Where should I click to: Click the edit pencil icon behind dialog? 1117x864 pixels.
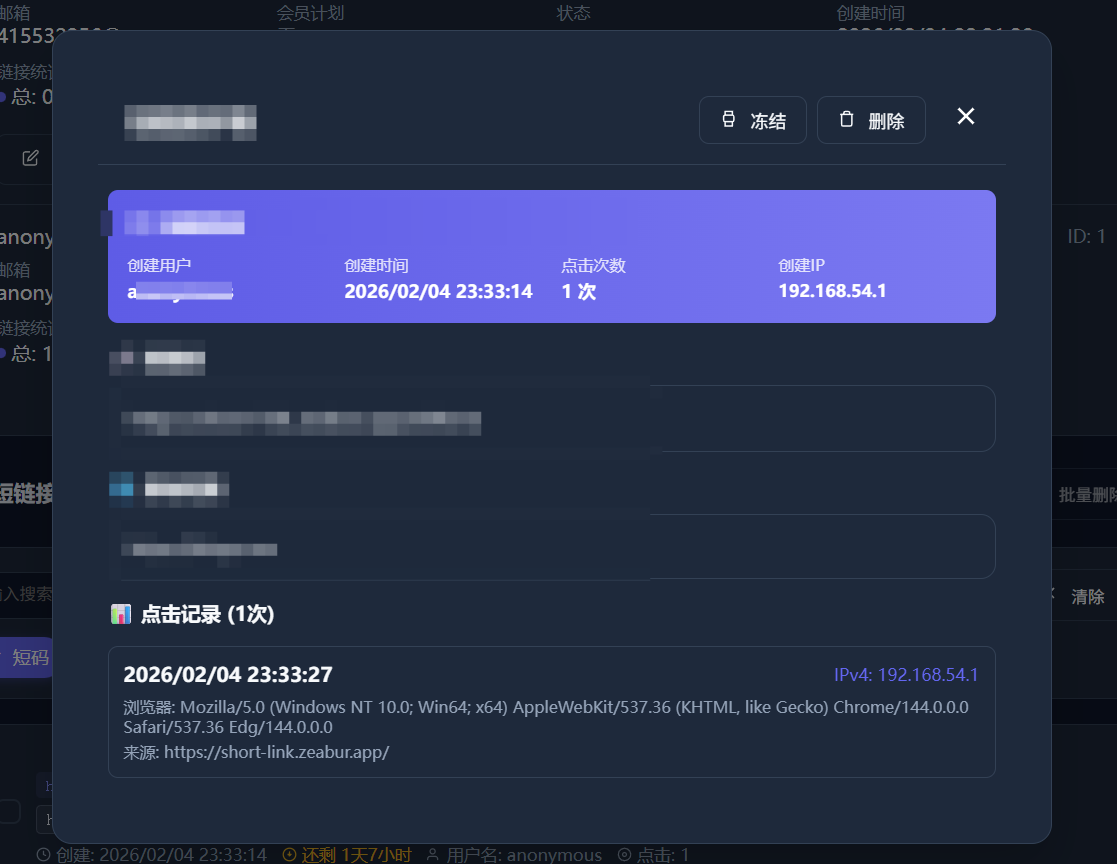[x=31, y=158]
